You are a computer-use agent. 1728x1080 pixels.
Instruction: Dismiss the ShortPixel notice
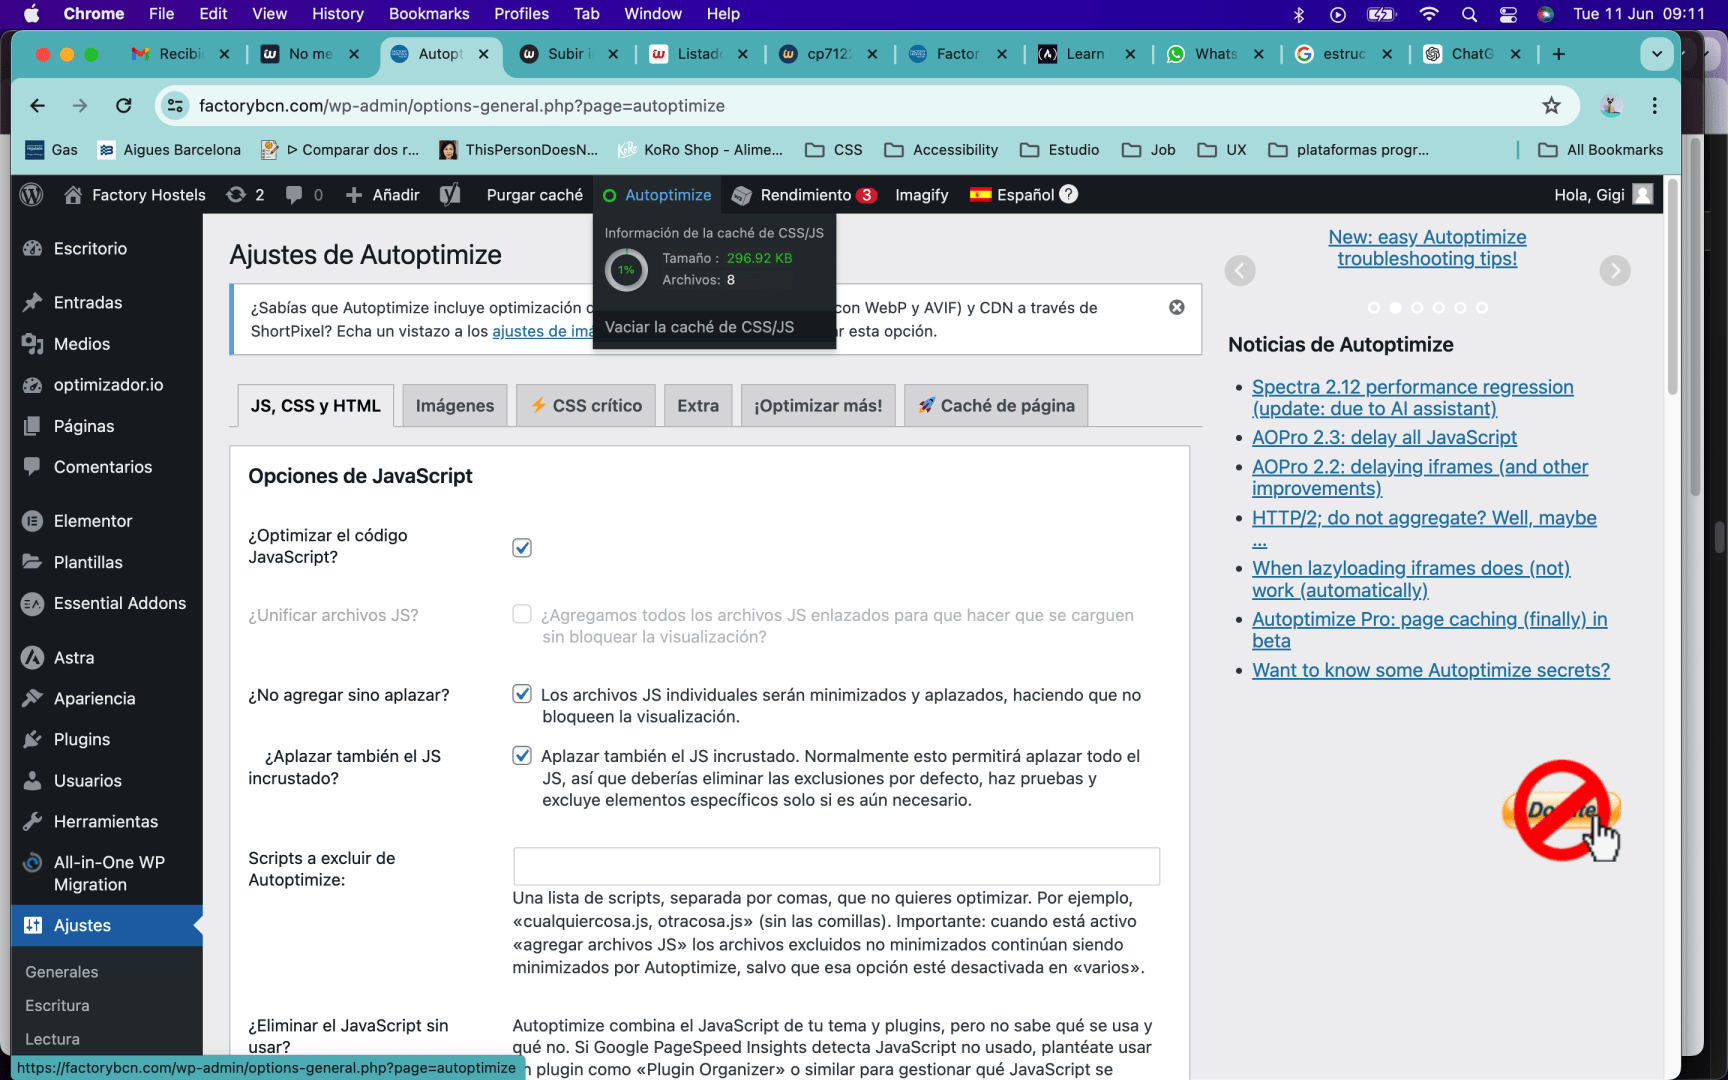(1177, 308)
